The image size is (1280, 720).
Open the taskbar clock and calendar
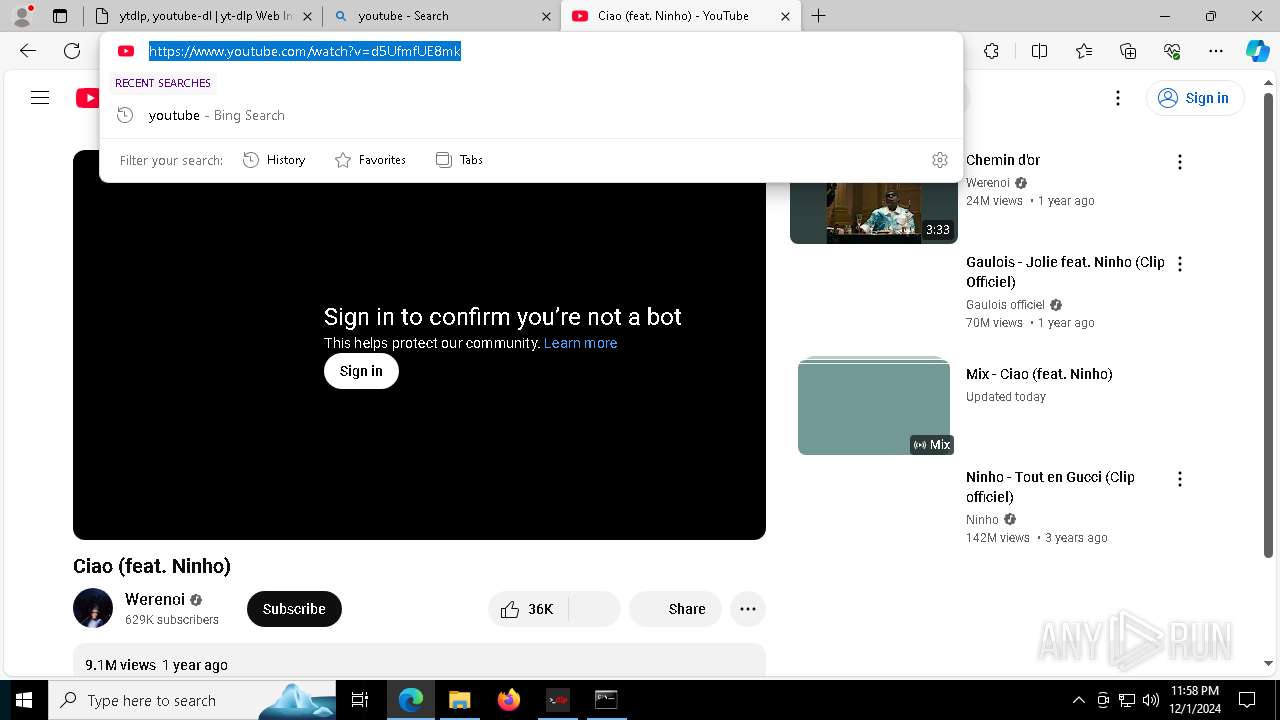tap(1195, 700)
